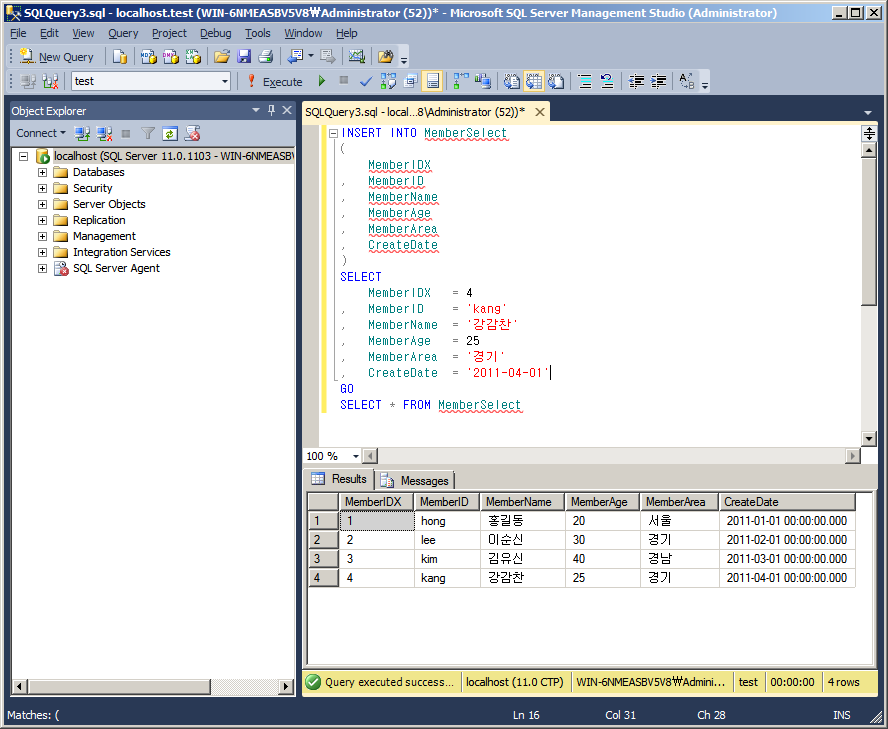Open the Debug menu
The height and width of the screenshot is (729, 888).
click(x=216, y=33)
